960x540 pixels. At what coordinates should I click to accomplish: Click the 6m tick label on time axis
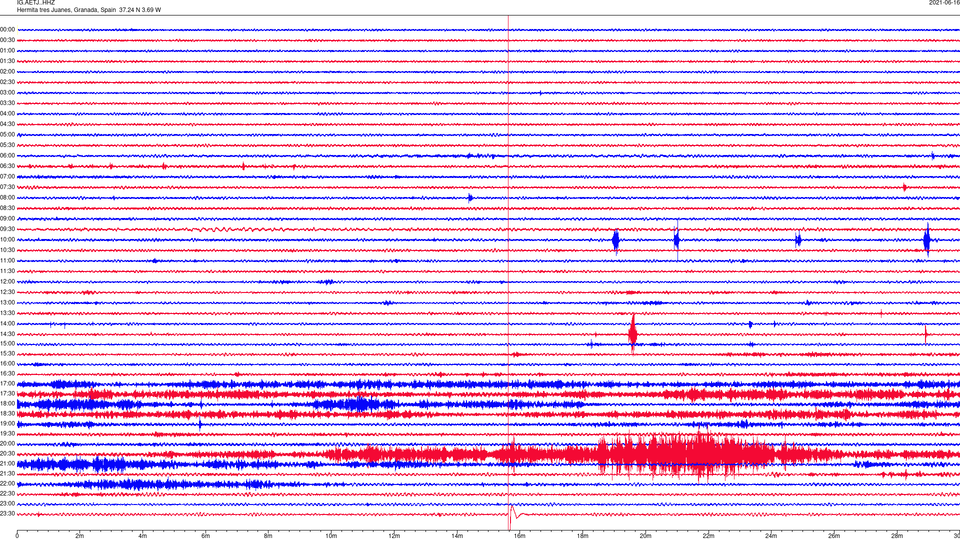click(205, 536)
